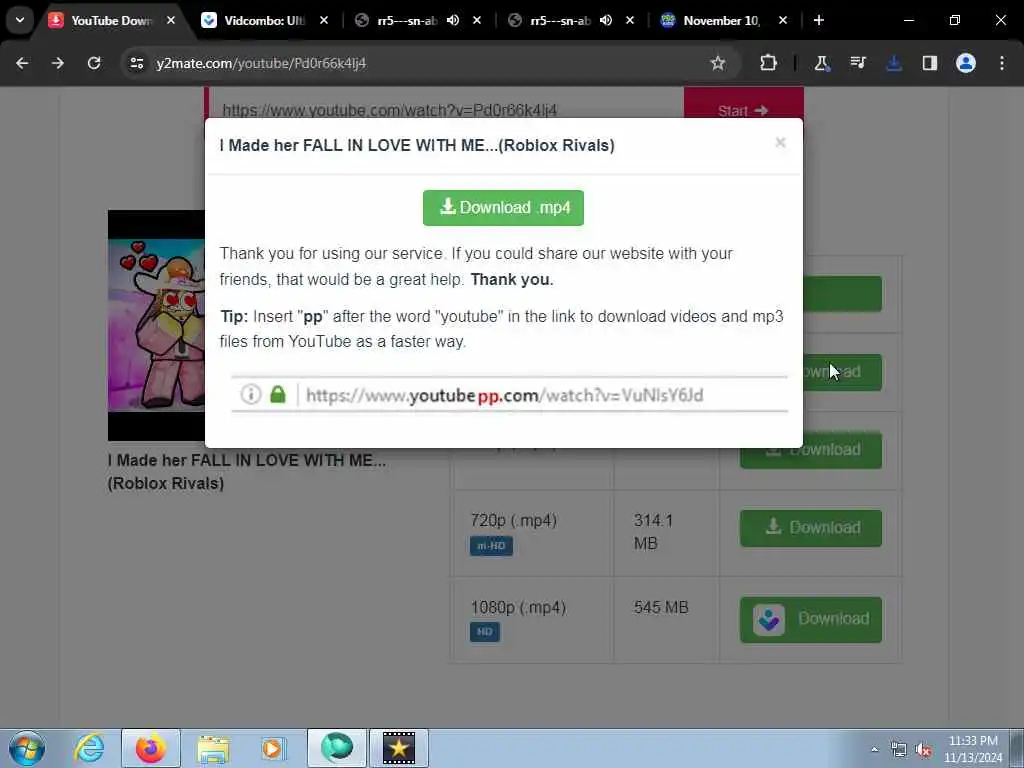This screenshot has width=1024, height=768.
Task: Click the green padlock icon in the example URL
Action: click(278, 394)
